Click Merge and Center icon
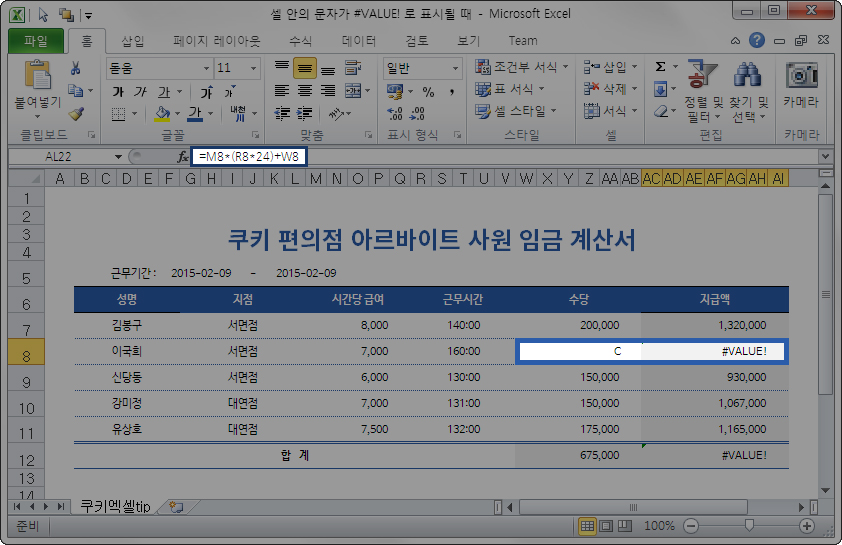842x545 pixels. click(353, 91)
